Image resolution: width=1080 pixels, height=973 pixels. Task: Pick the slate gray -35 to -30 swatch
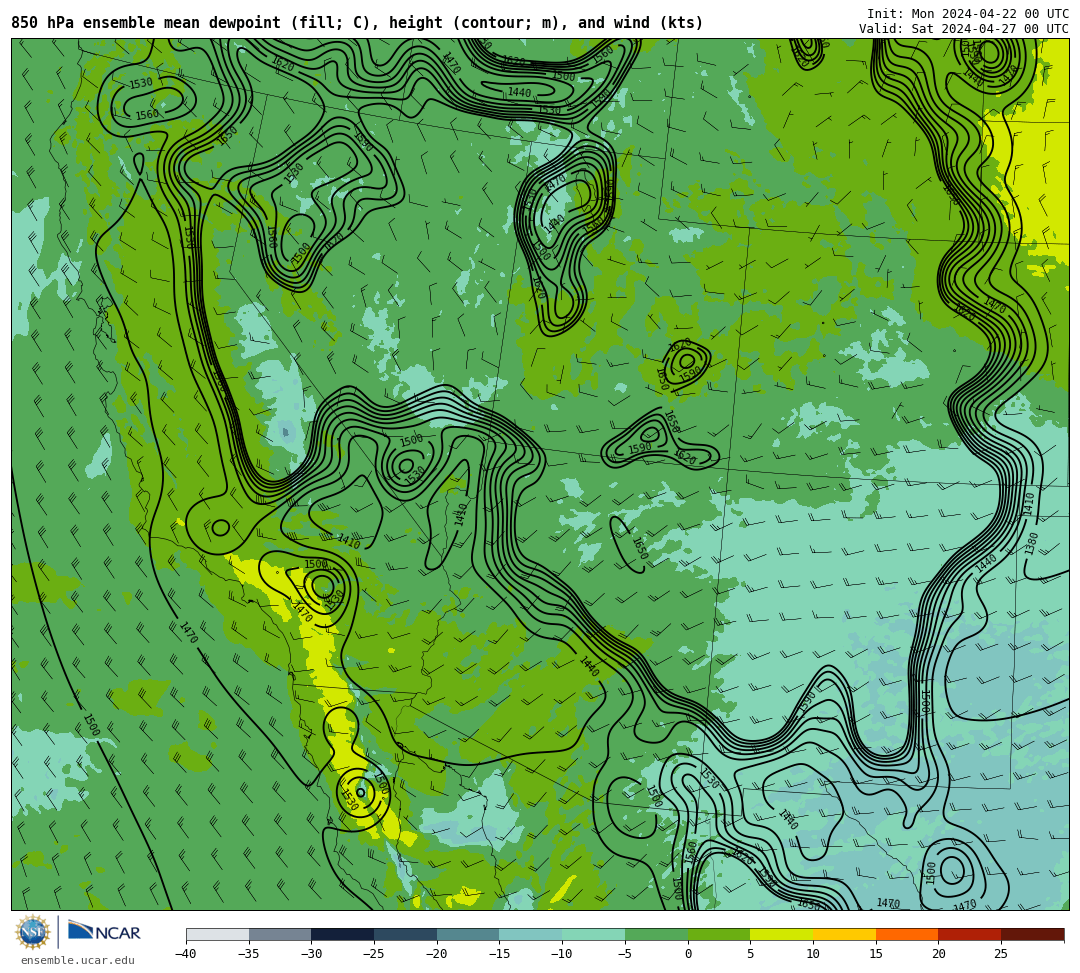click(280, 934)
